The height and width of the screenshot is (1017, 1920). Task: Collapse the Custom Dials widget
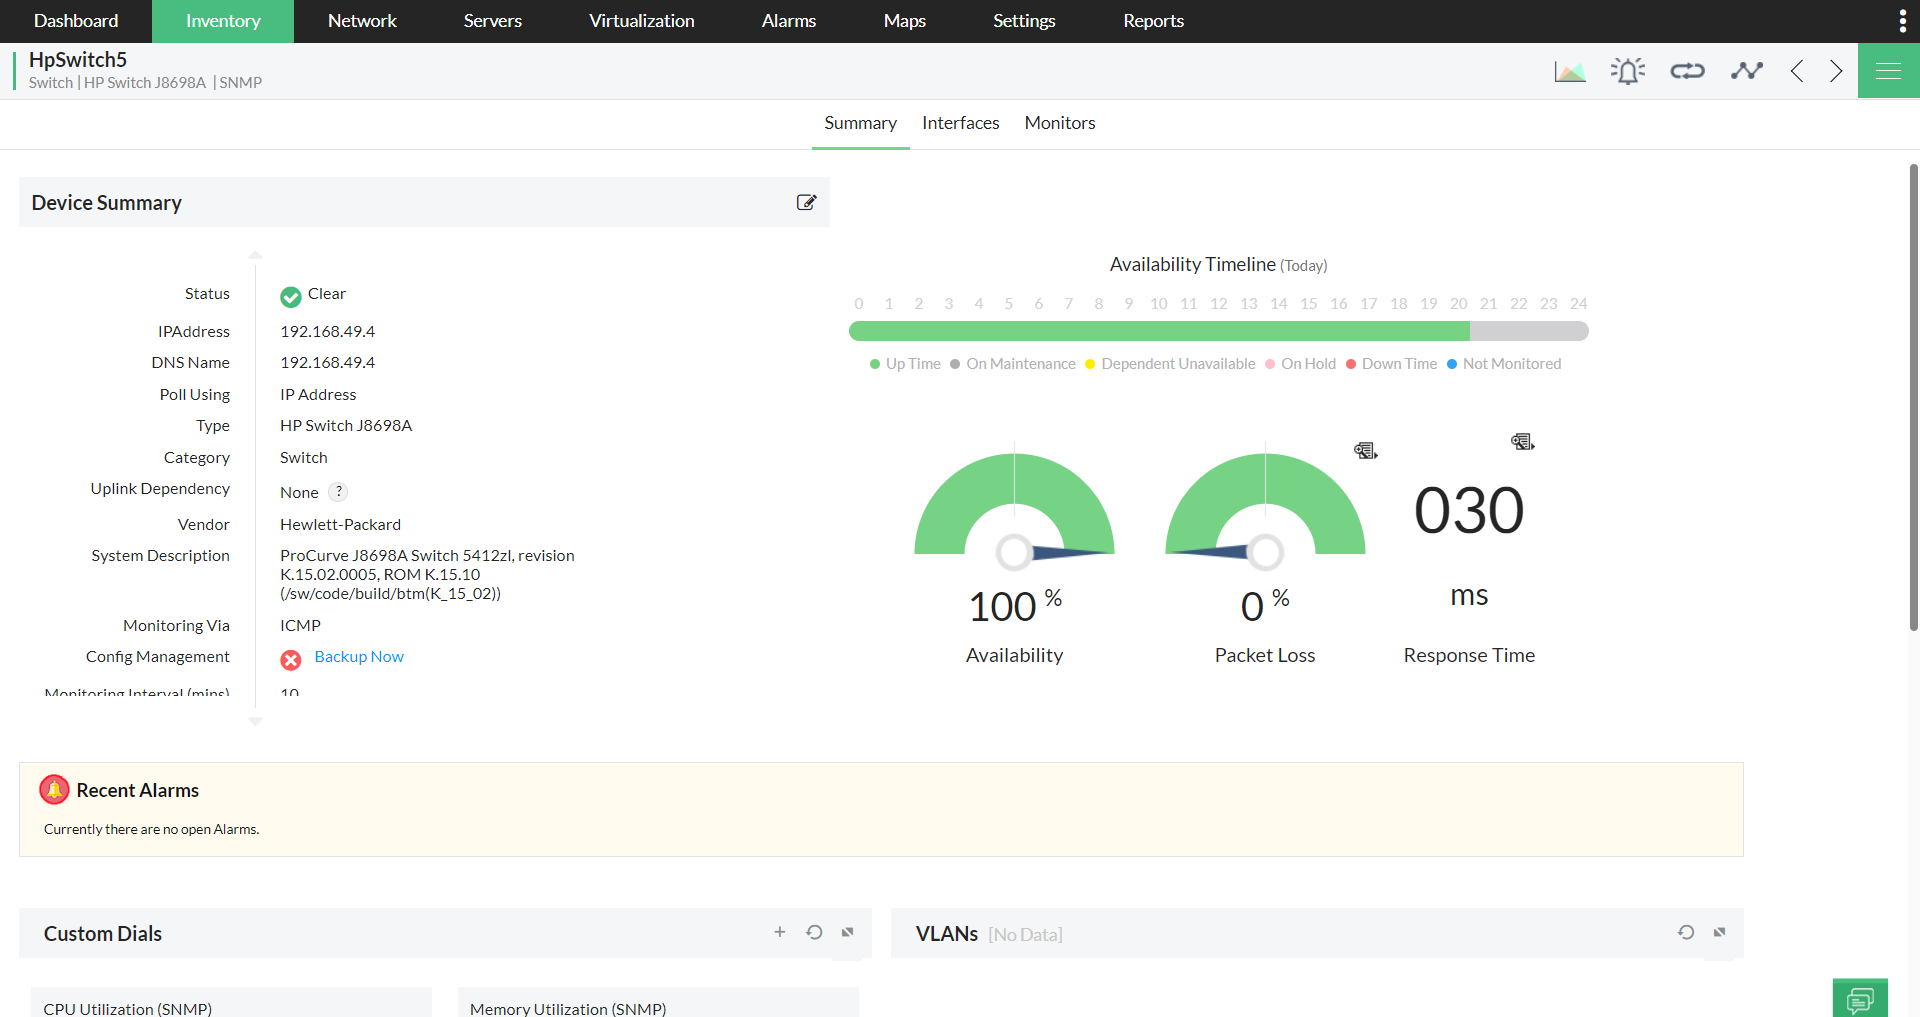tap(847, 932)
